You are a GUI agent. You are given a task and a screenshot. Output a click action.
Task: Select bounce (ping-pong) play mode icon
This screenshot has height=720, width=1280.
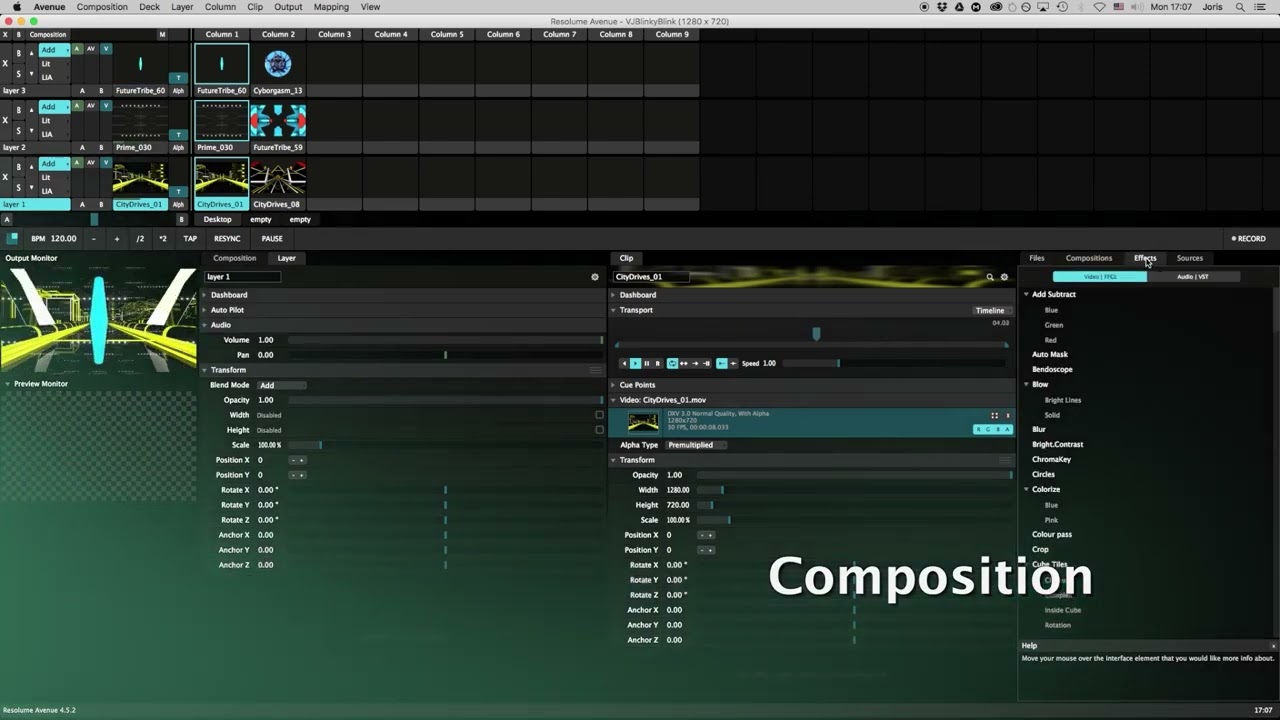pyautogui.click(x=684, y=363)
